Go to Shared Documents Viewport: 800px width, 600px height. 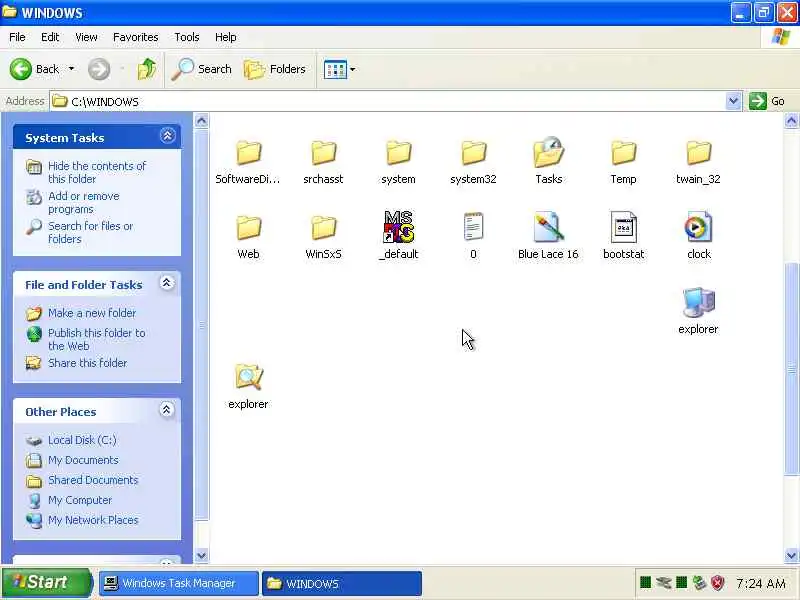click(93, 480)
